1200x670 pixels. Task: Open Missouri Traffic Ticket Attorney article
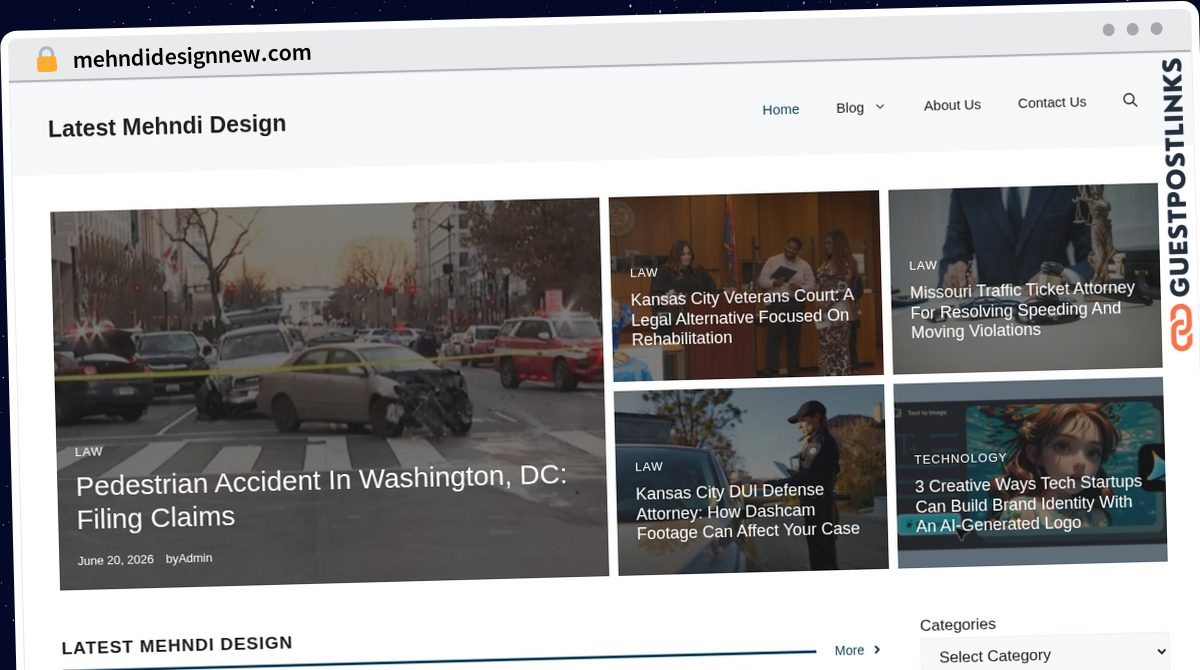(1022, 310)
